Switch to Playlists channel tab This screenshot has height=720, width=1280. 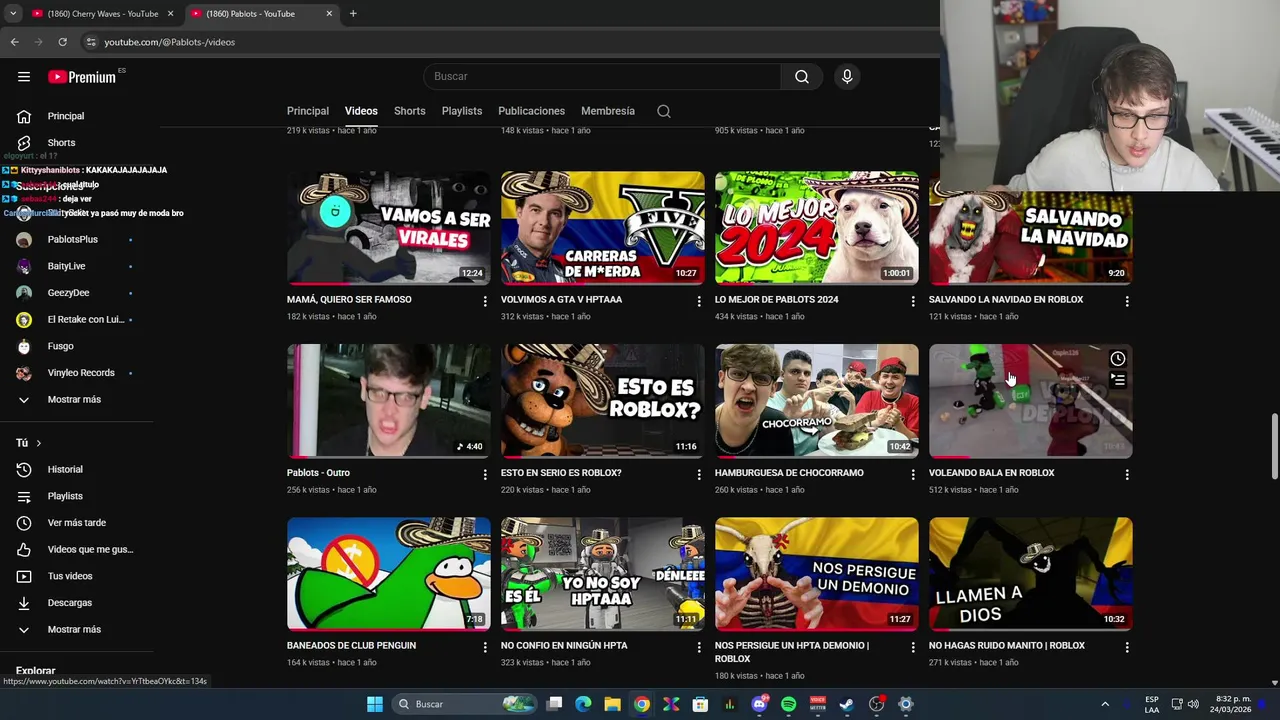pos(462,111)
